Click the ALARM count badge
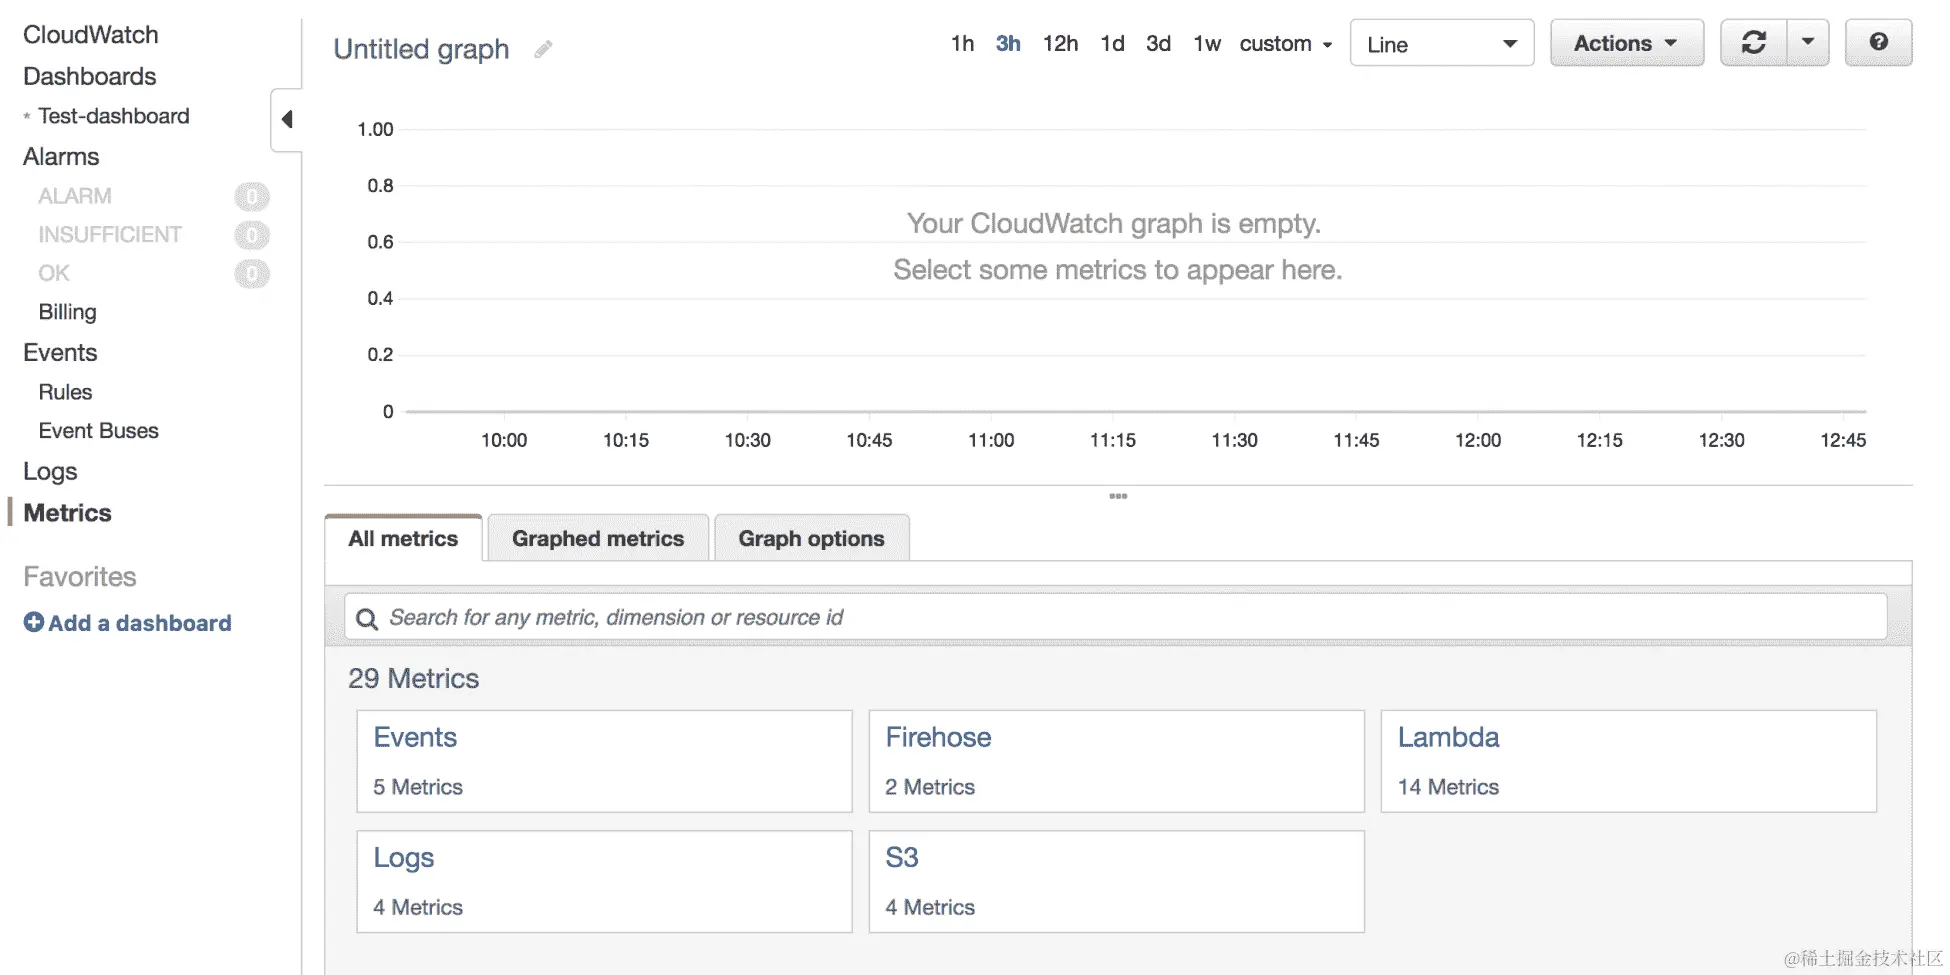 click(252, 196)
